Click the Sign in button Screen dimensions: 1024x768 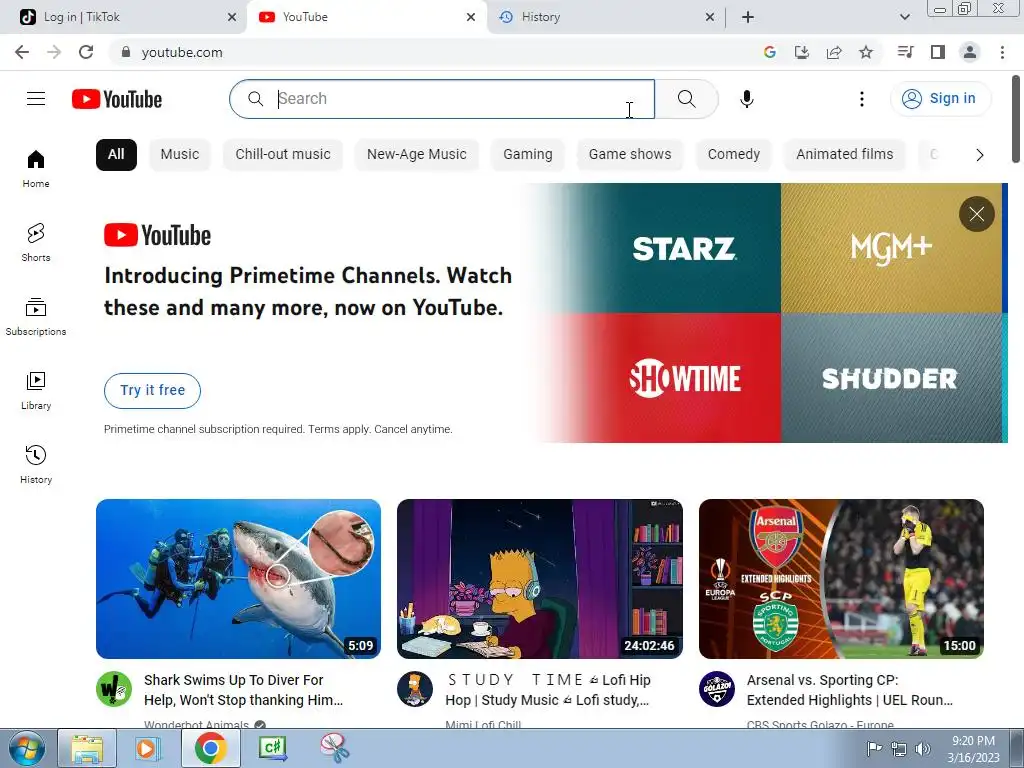coord(940,99)
